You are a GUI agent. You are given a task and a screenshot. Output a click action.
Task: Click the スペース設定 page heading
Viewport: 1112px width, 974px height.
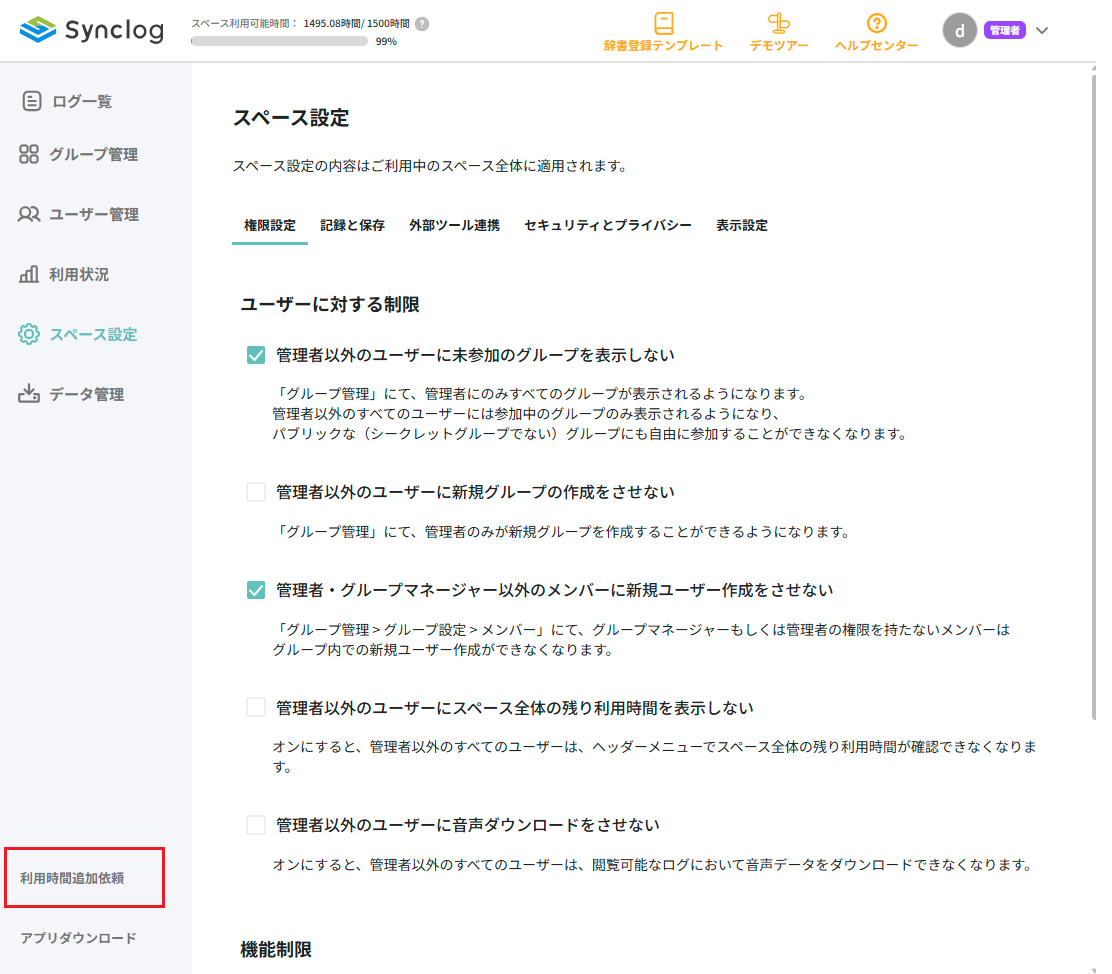click(291, 118)
